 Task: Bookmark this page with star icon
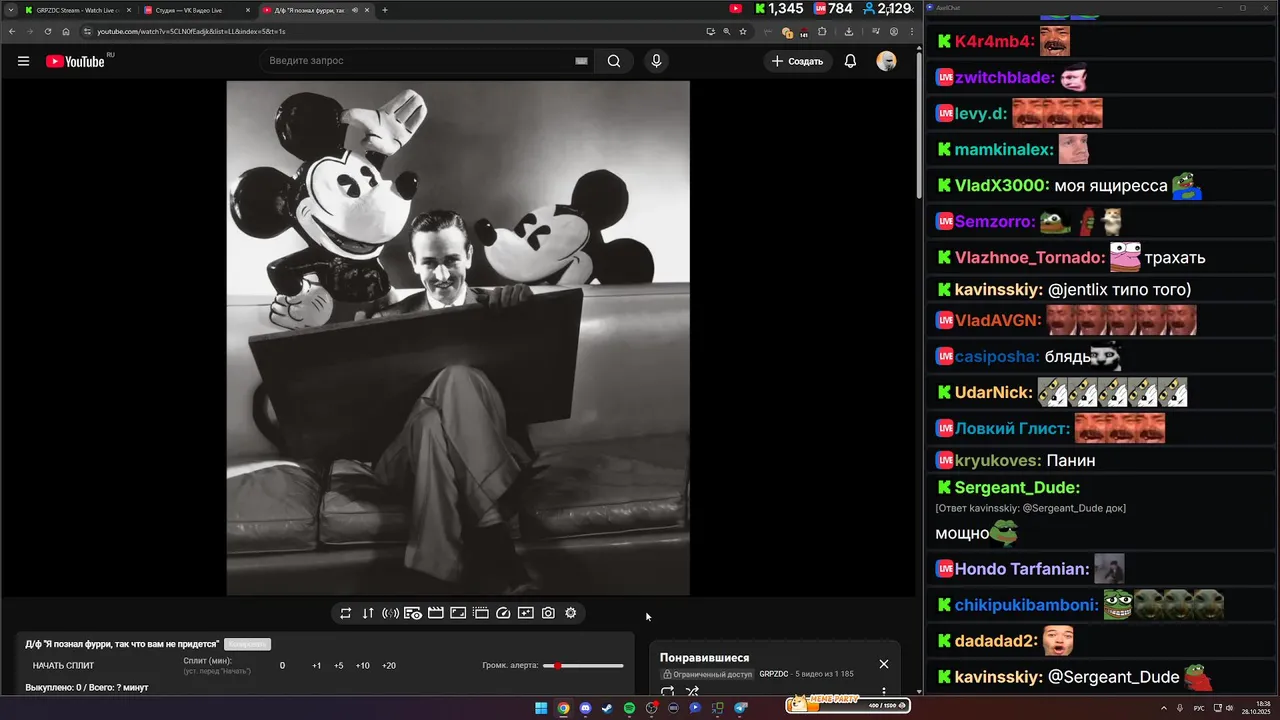[x=743, y=31]
